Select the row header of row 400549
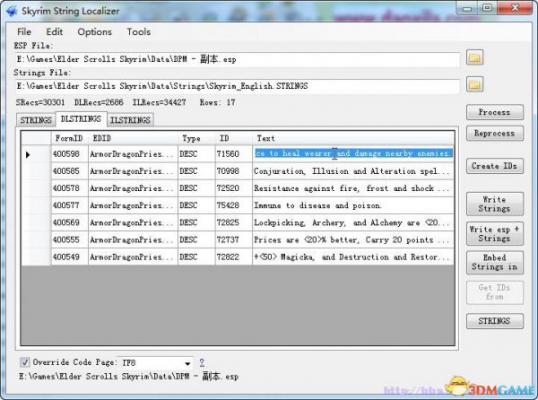 pos(36,257)
